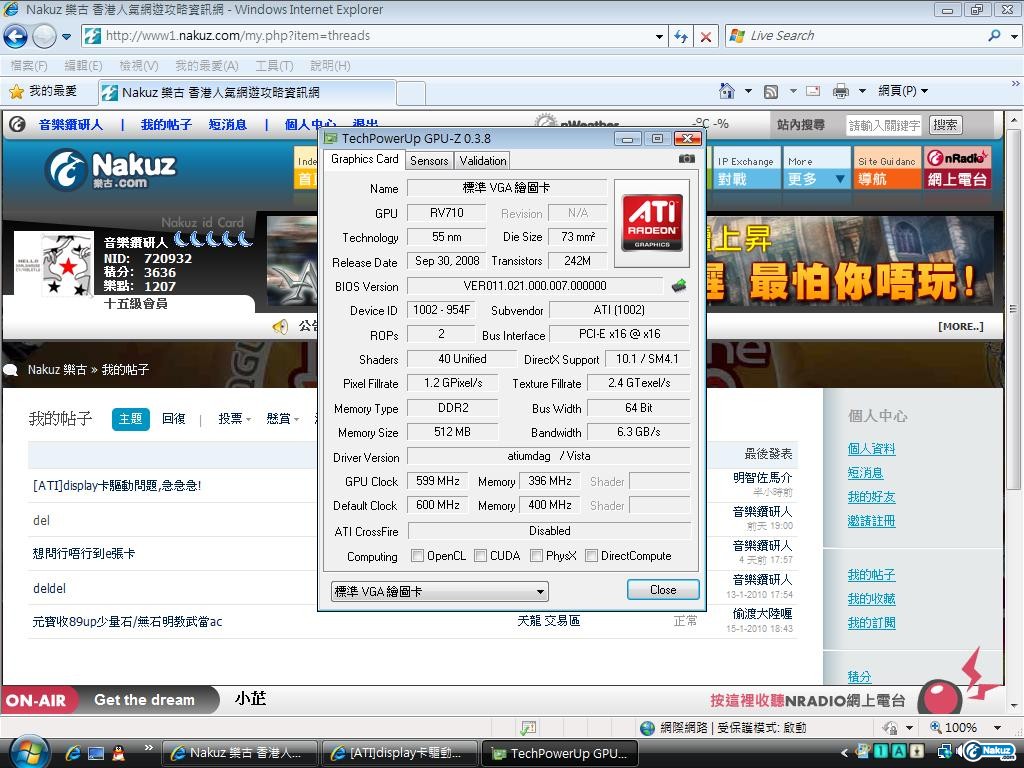Screen dimensions: 1024x768
Task: Click the BIOS save chip icon
Action: coord(679,286)
